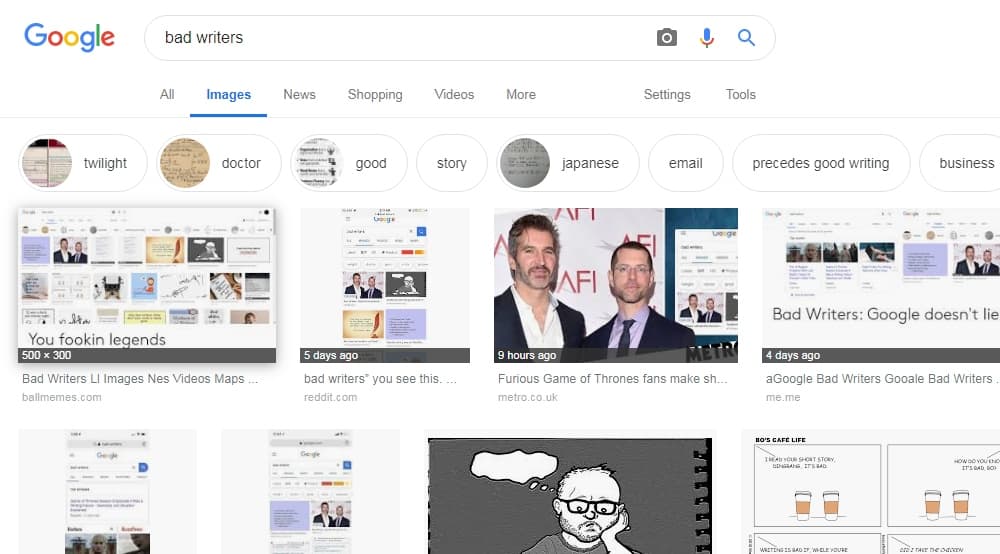
Task: Select the 'good' suggestion chip
Action: [348, 163]
